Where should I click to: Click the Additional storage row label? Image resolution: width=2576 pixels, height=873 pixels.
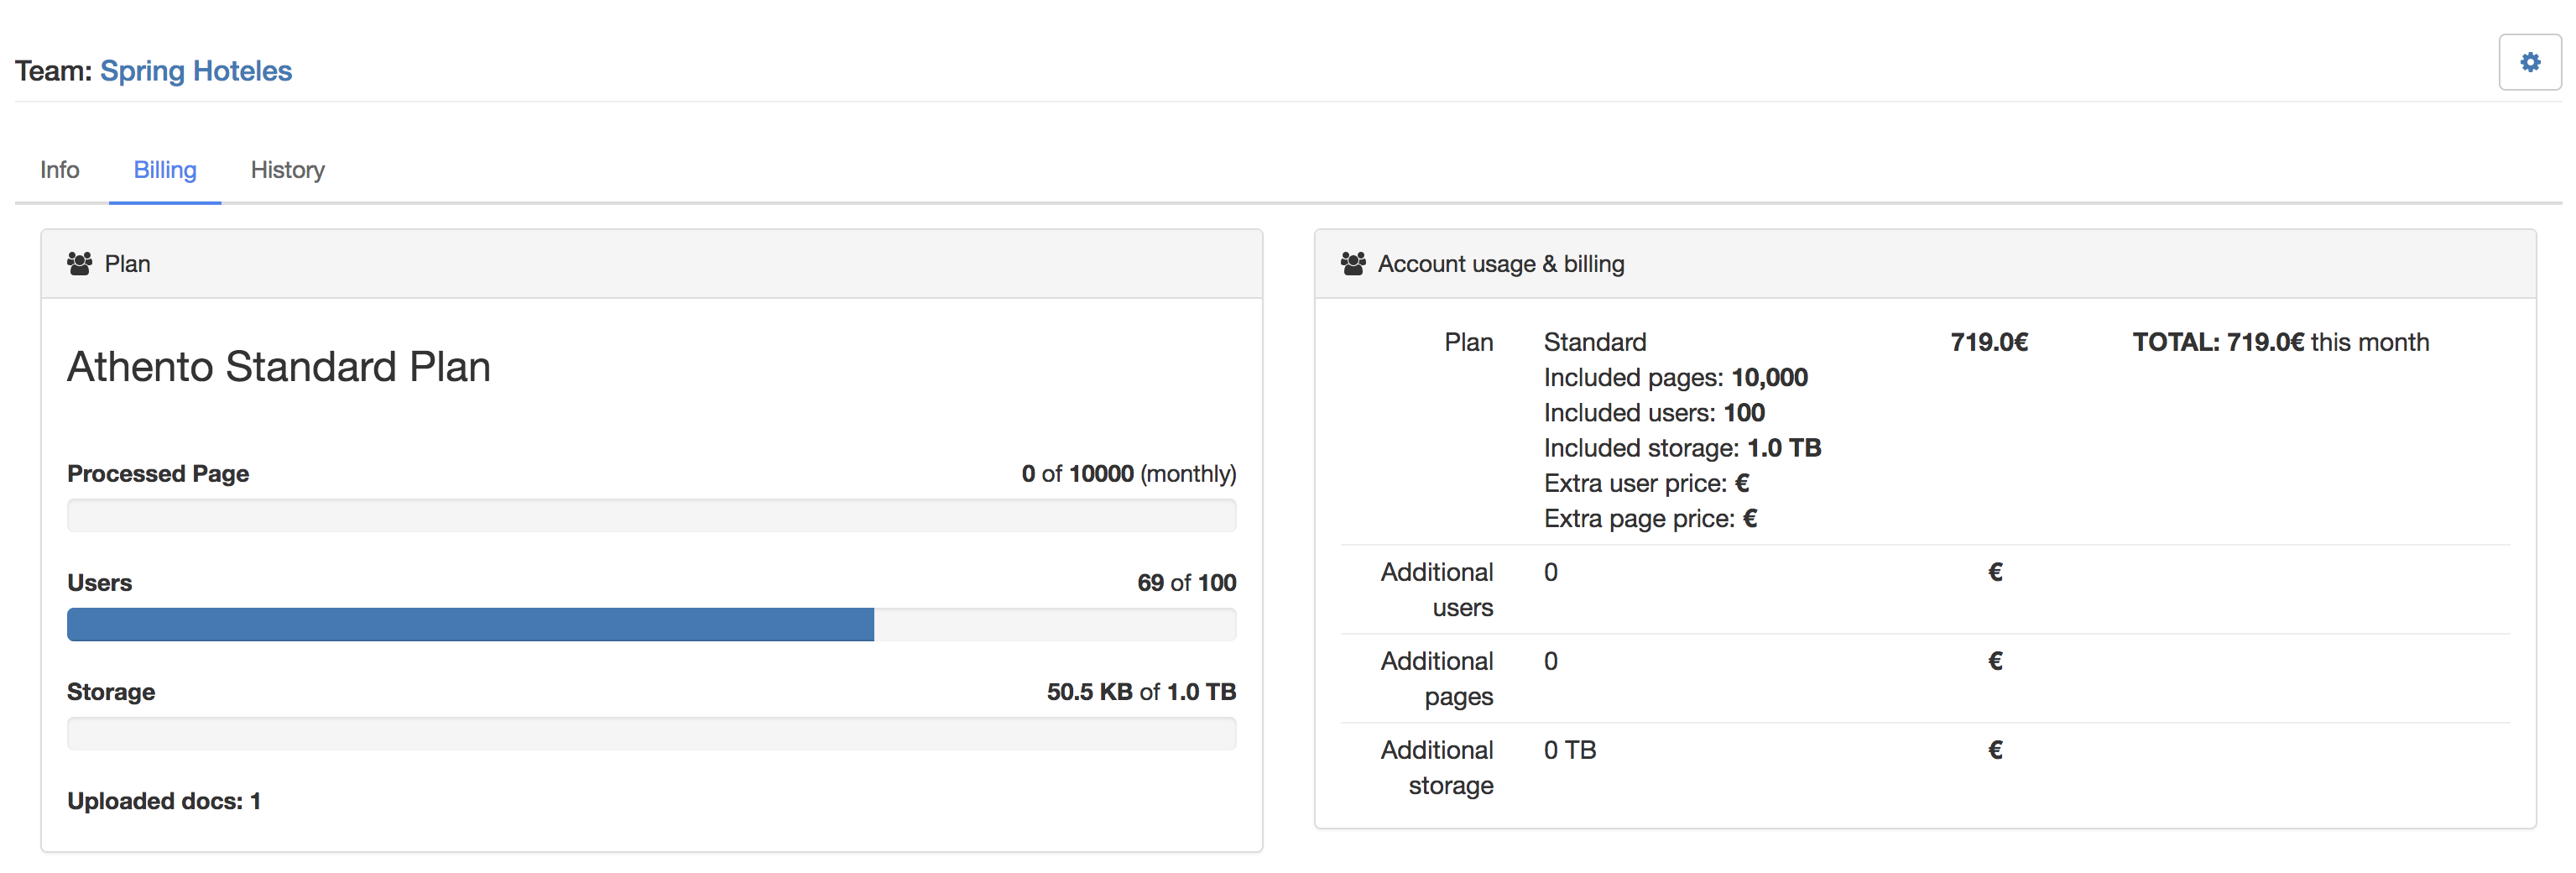(x=1437, y=768)
